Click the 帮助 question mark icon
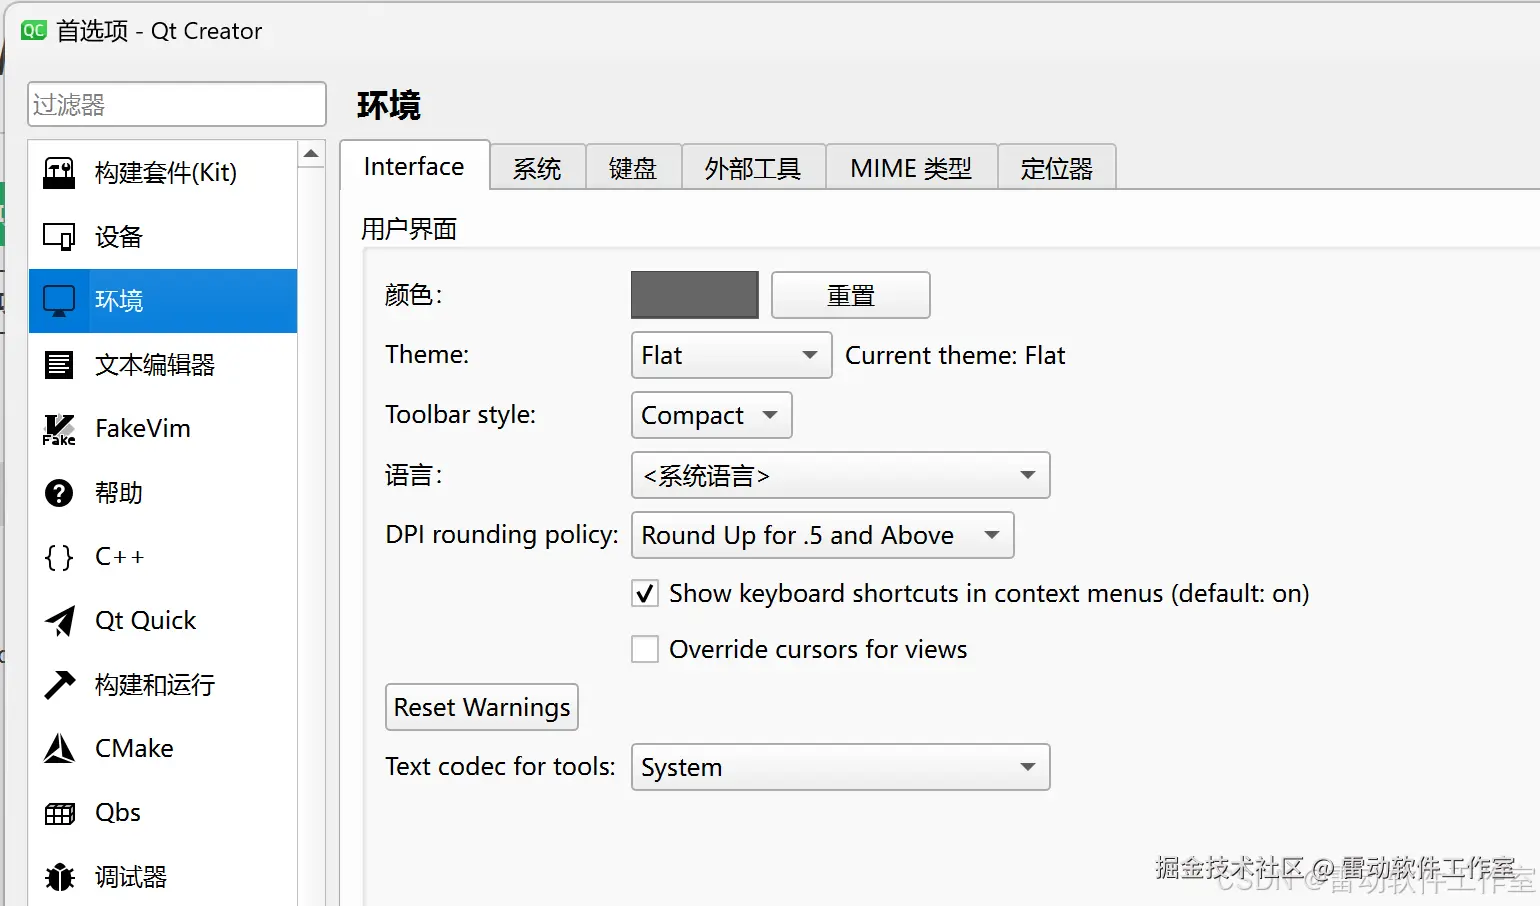Screen dimensions: 1540x906 (x=59, y=493)
